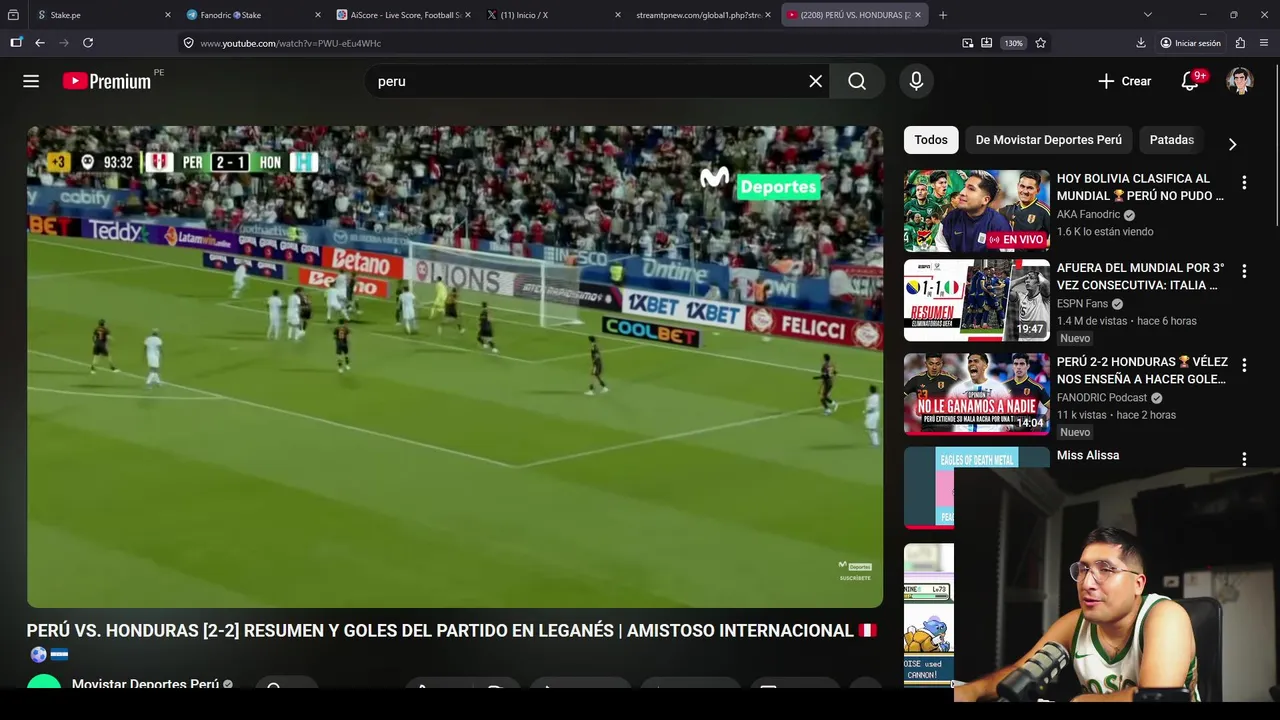
Task: Reload the current page
Action: tap(88, 43)
